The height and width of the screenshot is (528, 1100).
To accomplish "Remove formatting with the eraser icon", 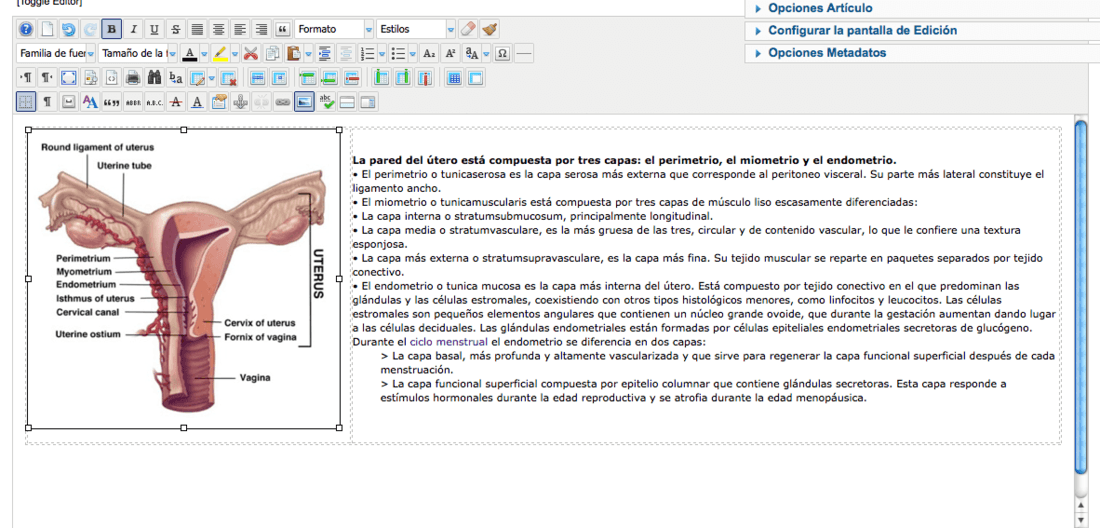I will pos(468,29).
